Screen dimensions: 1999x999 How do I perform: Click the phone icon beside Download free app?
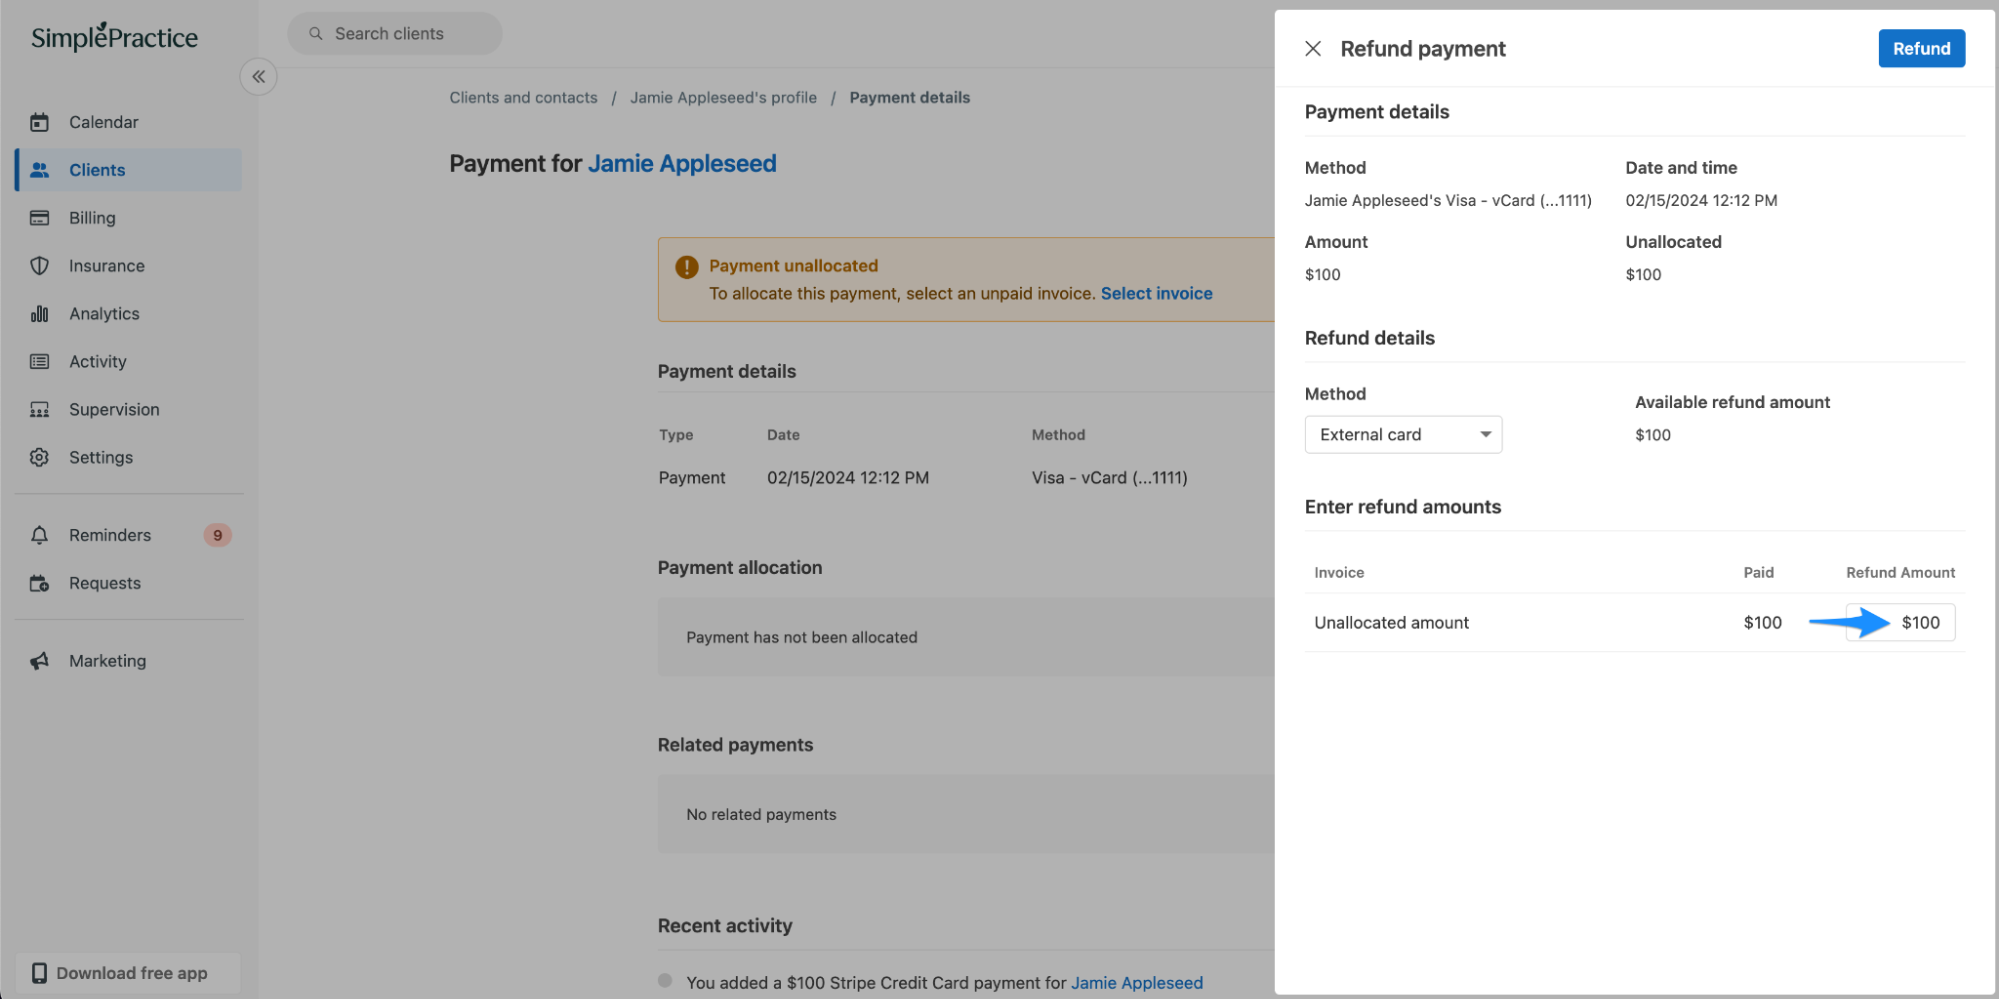point(39,973)
